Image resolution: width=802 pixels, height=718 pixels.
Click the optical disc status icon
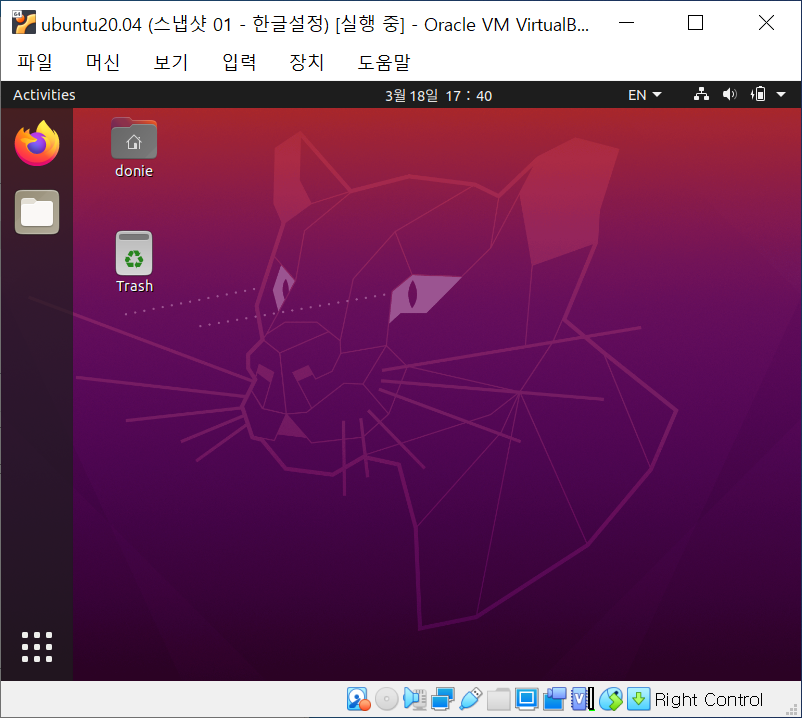click(387, 699)
